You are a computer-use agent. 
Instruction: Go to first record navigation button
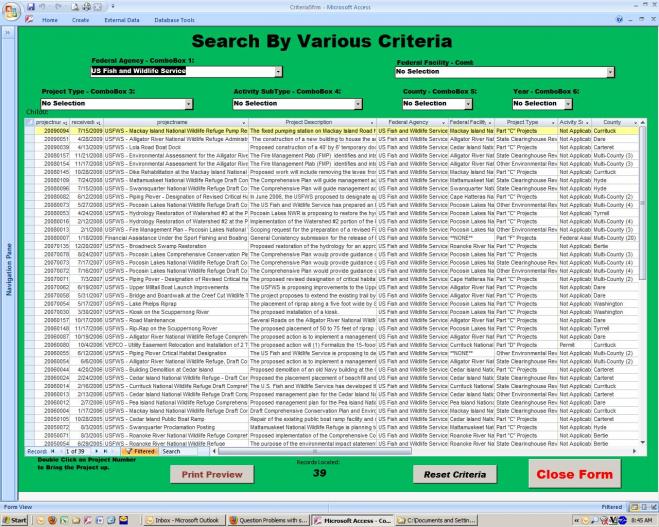tap(53, 451)
